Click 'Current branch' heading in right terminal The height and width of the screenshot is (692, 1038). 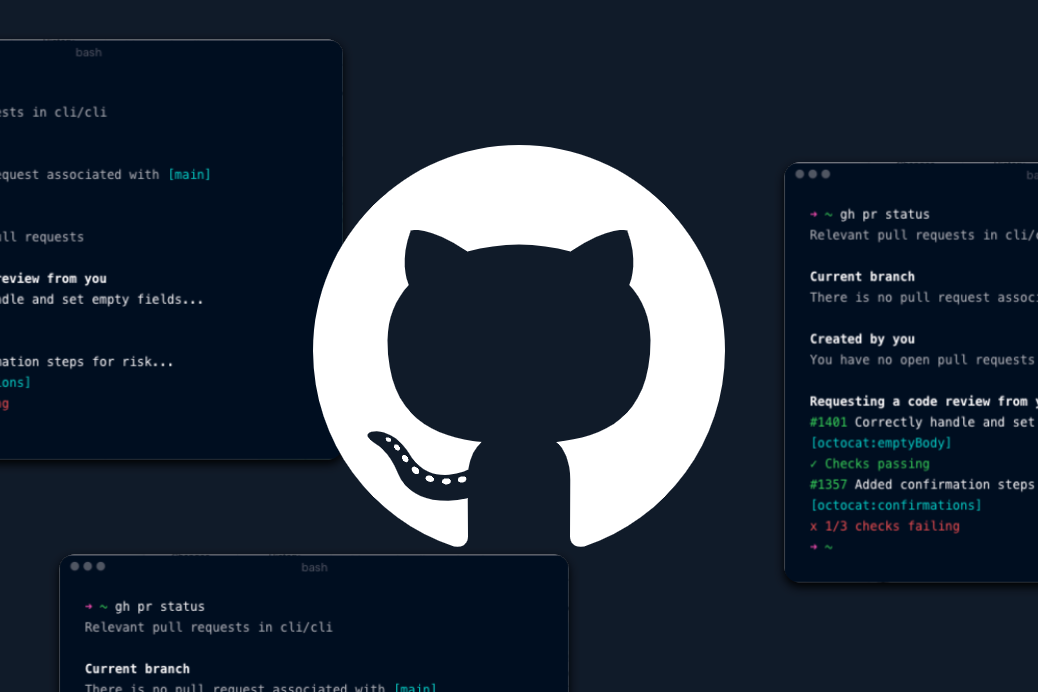862,277
